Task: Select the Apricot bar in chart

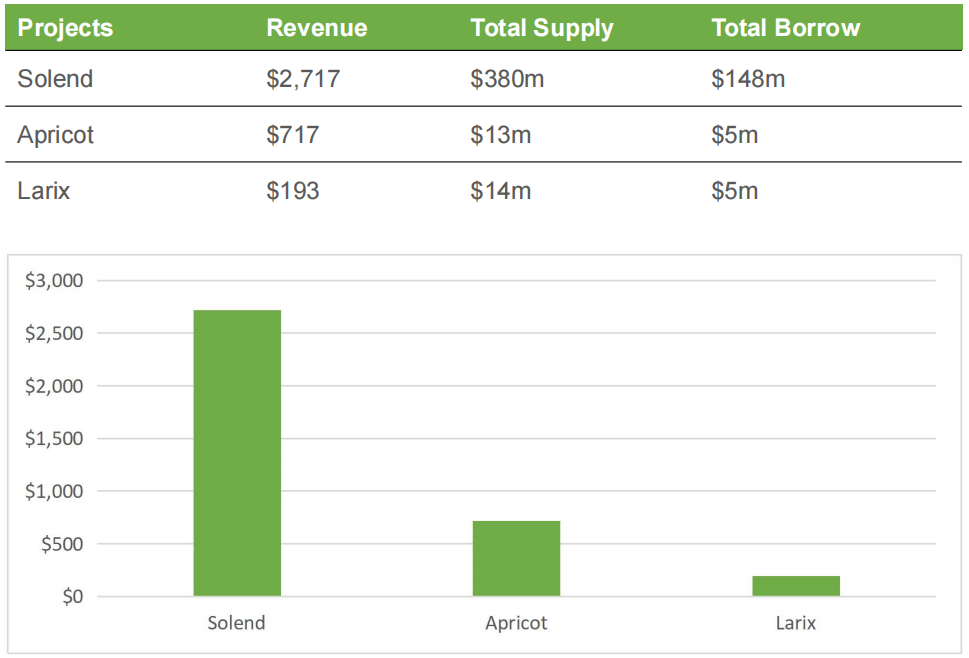Action: point(517,559)
